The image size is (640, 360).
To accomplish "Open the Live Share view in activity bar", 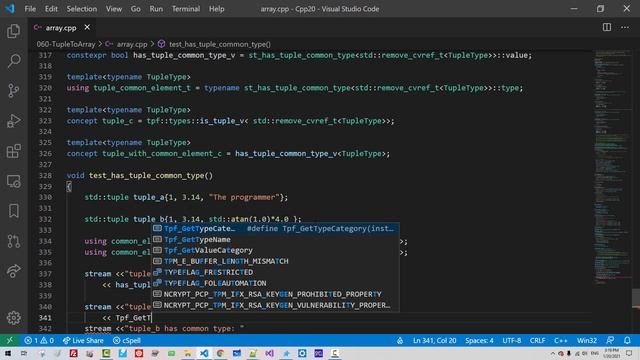I will [x=13, y=271].
